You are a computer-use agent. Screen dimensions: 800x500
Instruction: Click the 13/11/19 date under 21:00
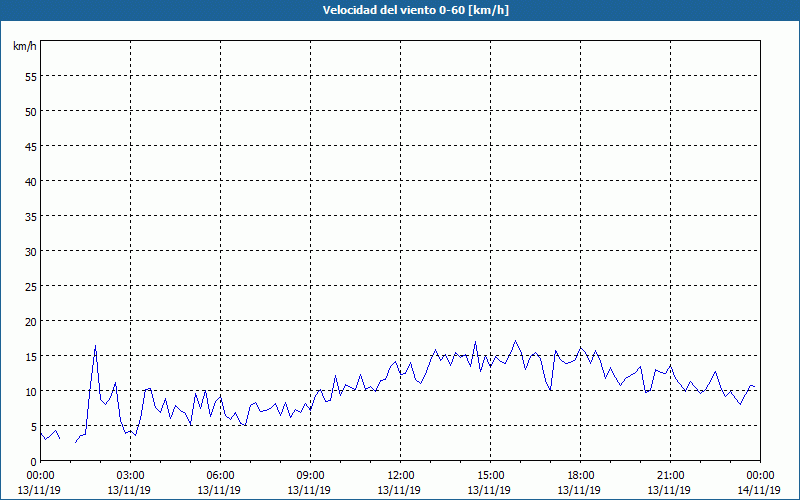(x=669, y=490)
